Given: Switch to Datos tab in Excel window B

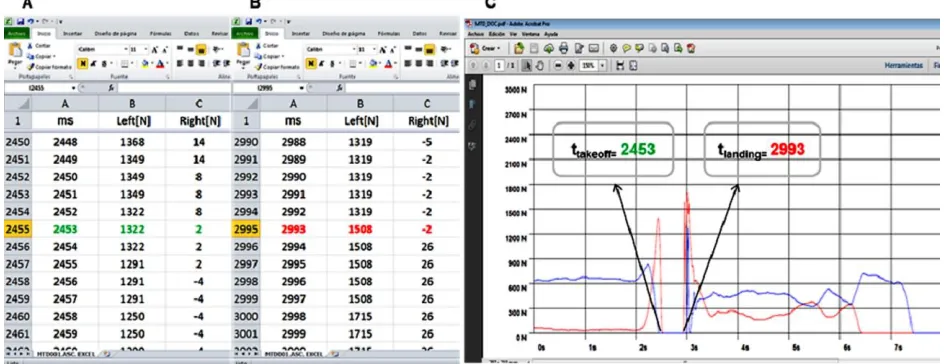Looking at the screenshot, I should 420,34.
